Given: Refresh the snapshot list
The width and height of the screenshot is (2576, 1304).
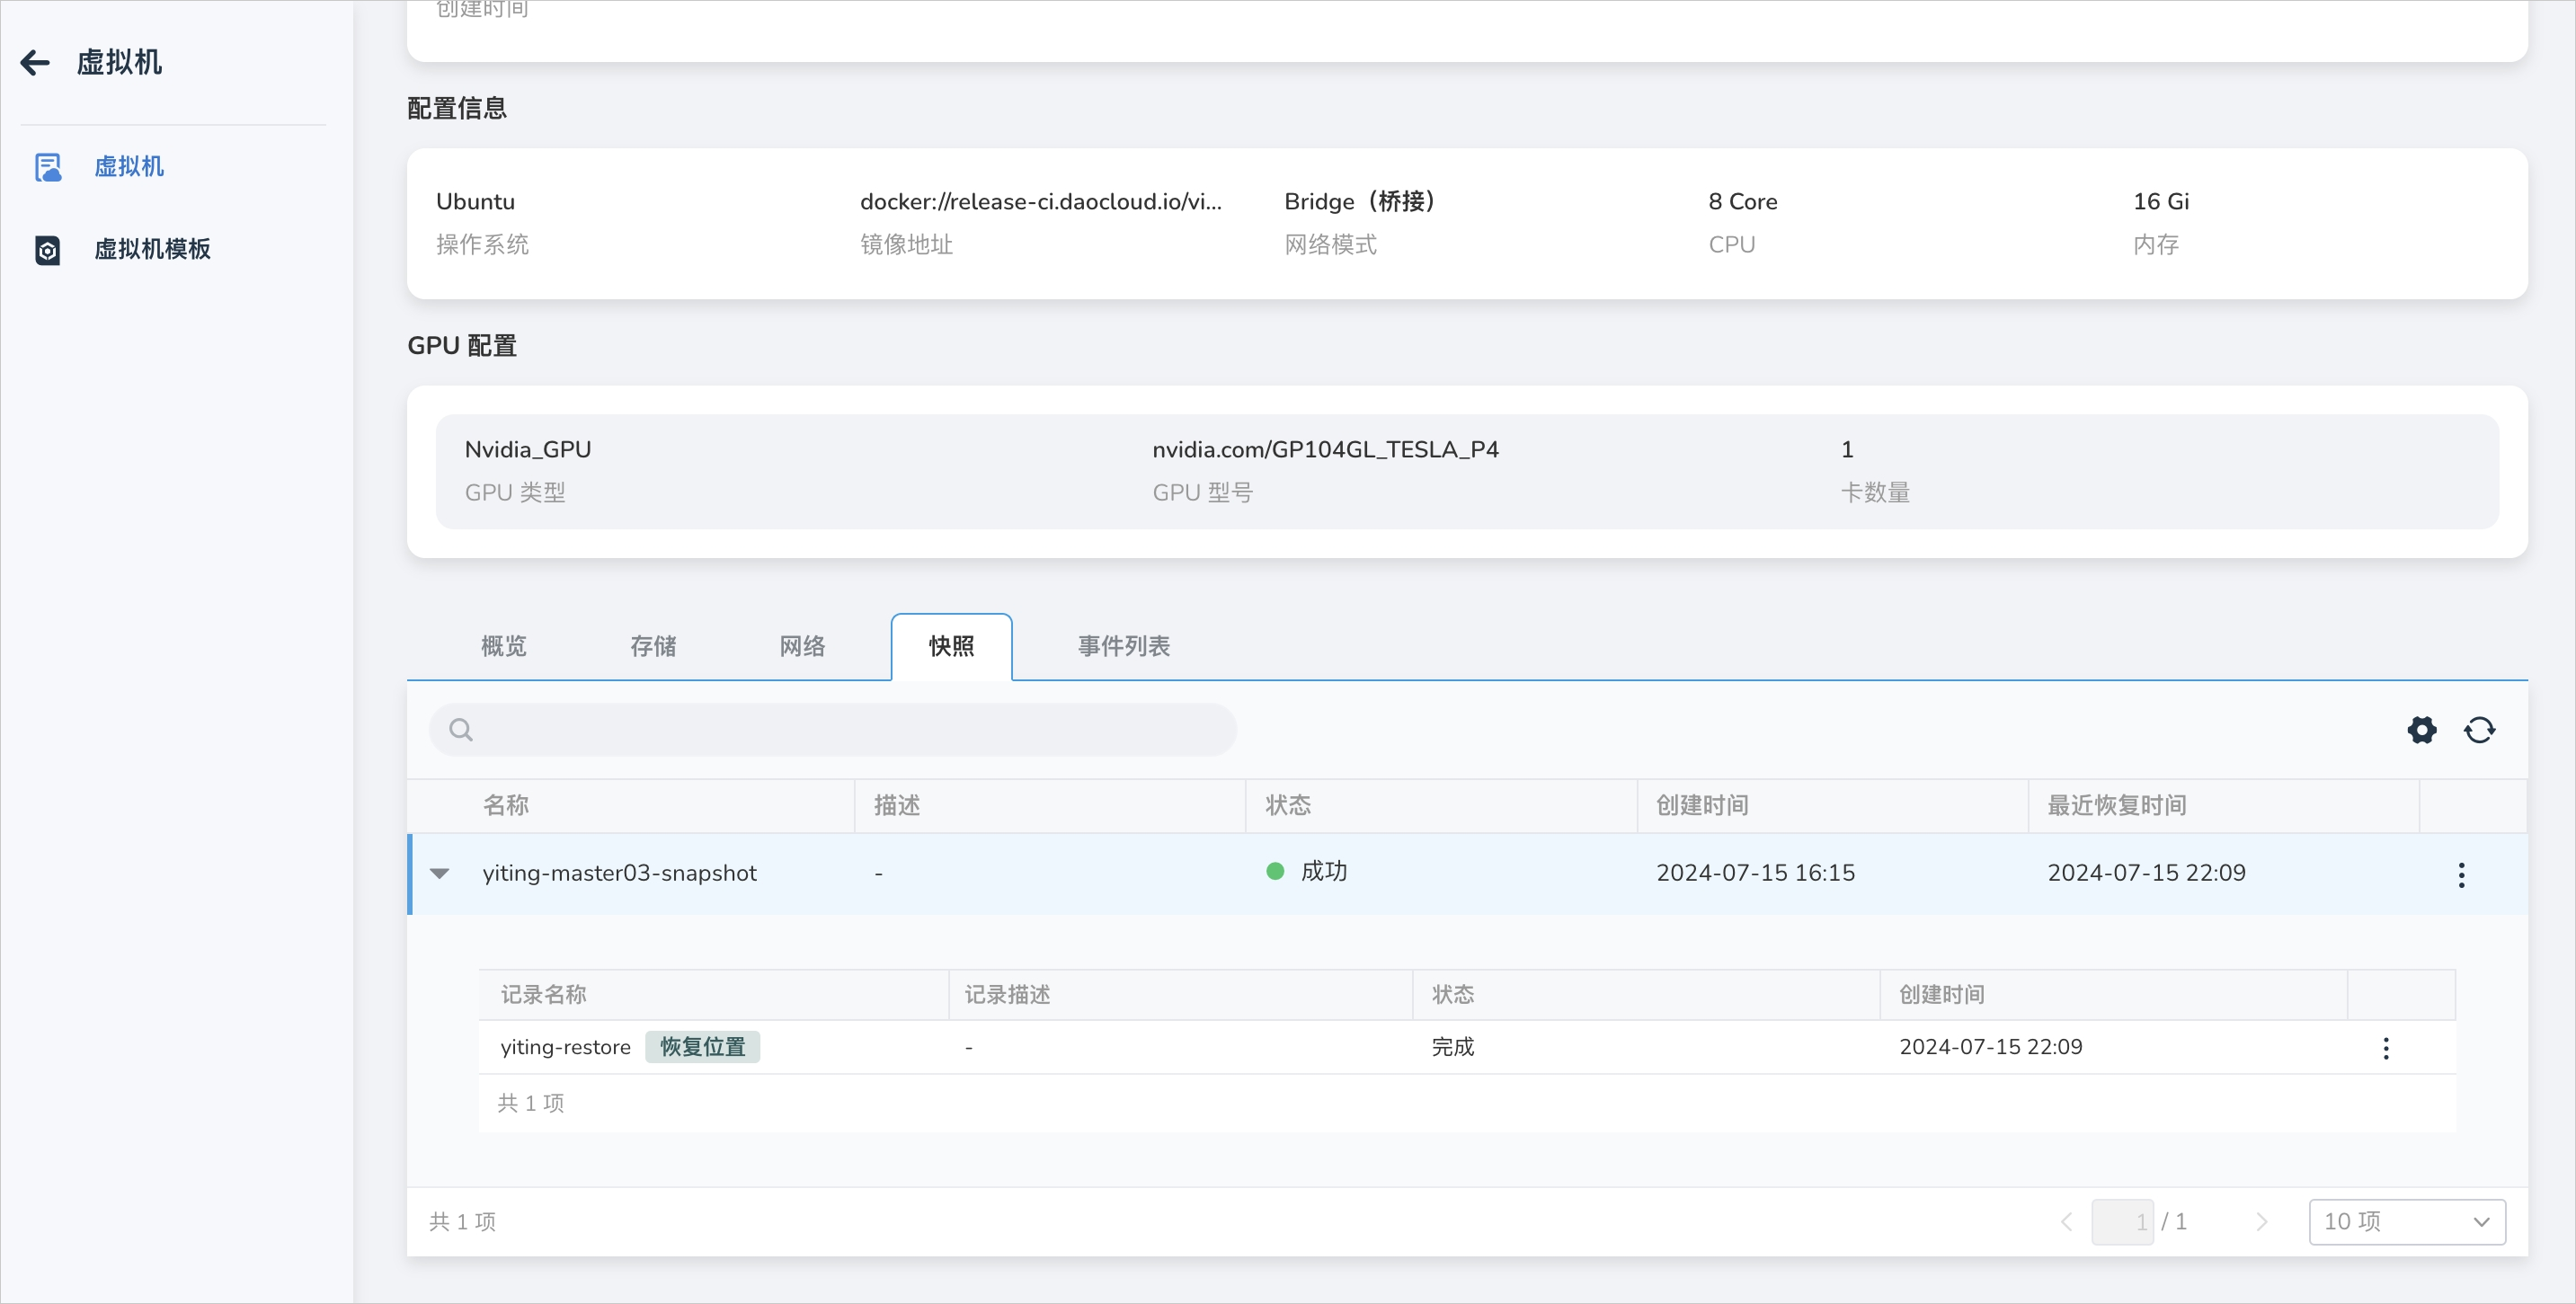Looking at the screenshot, I should (2479, 729).
